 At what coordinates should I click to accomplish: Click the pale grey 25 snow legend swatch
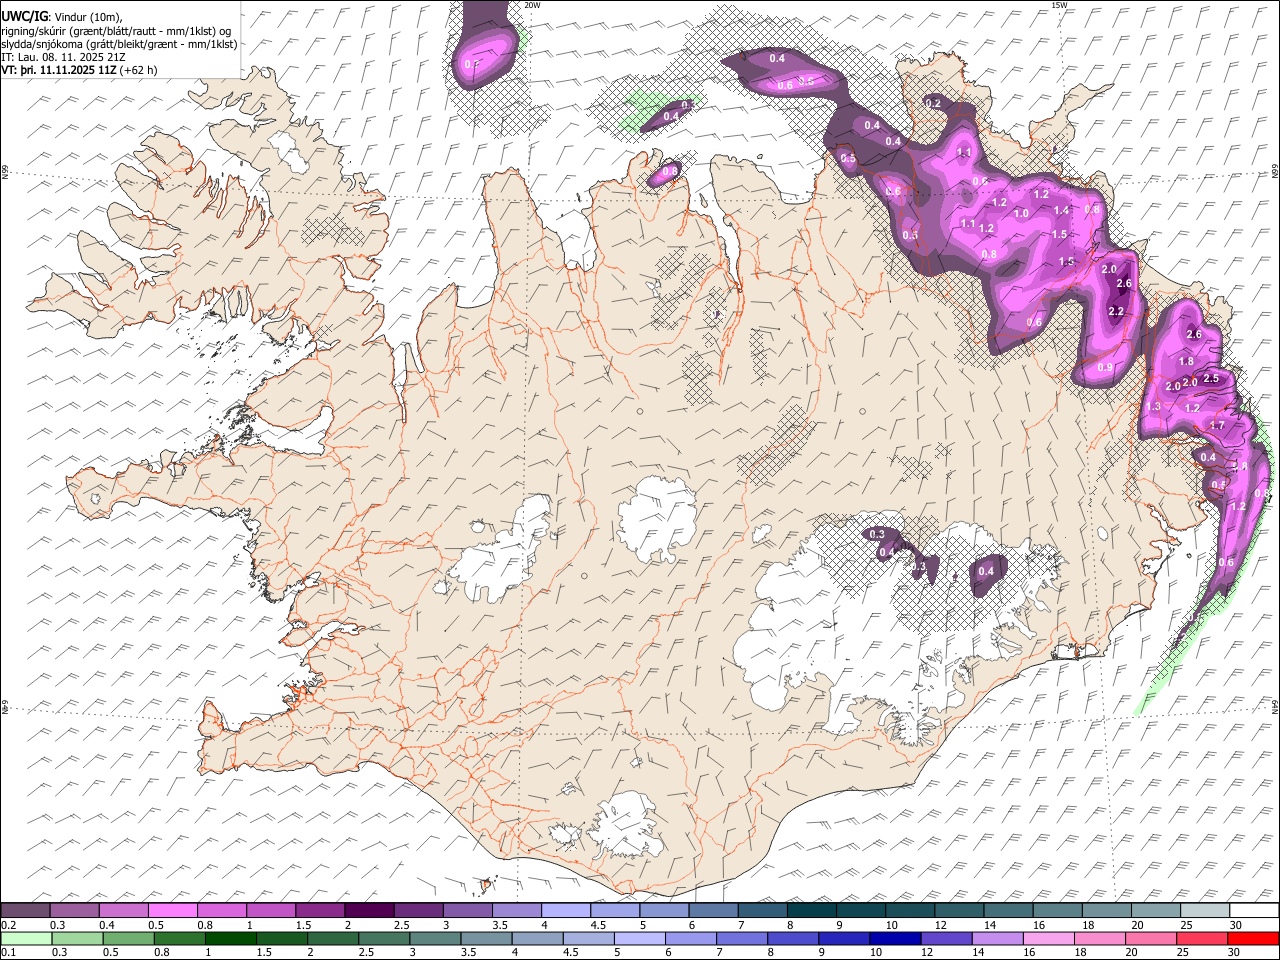coord(1206,910)
